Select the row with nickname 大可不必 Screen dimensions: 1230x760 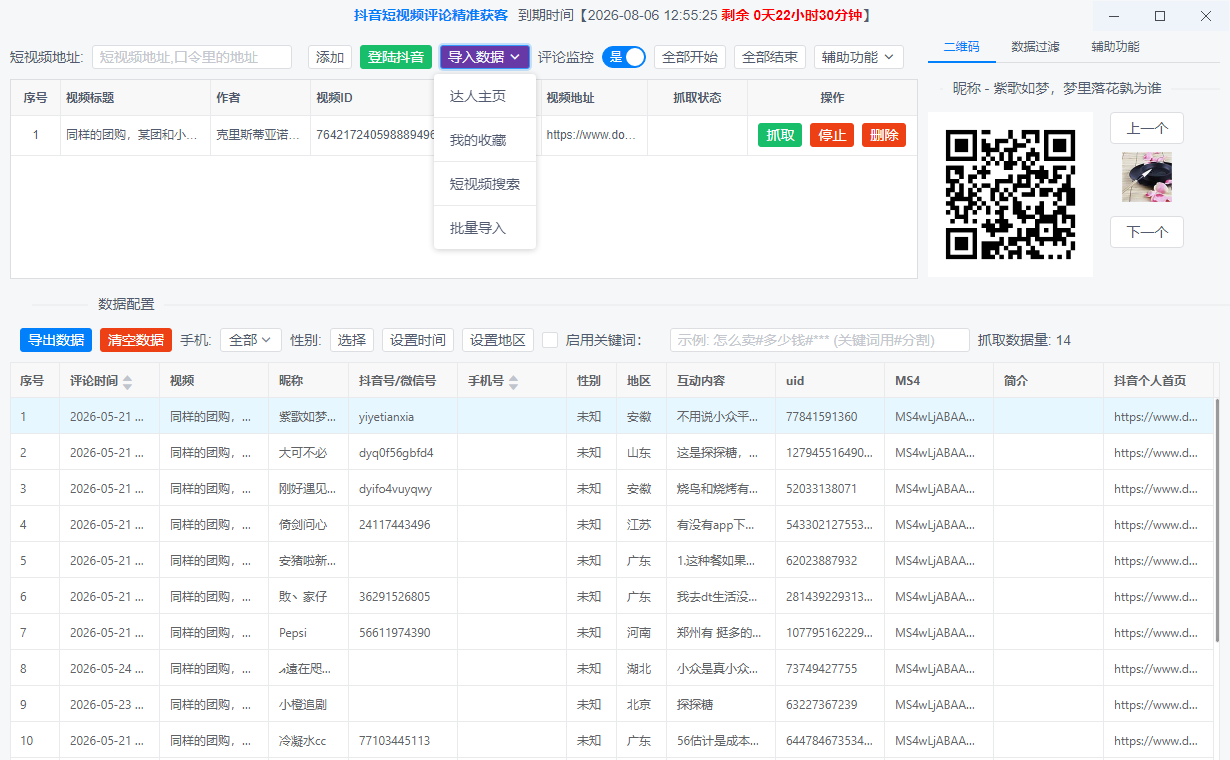612,452
